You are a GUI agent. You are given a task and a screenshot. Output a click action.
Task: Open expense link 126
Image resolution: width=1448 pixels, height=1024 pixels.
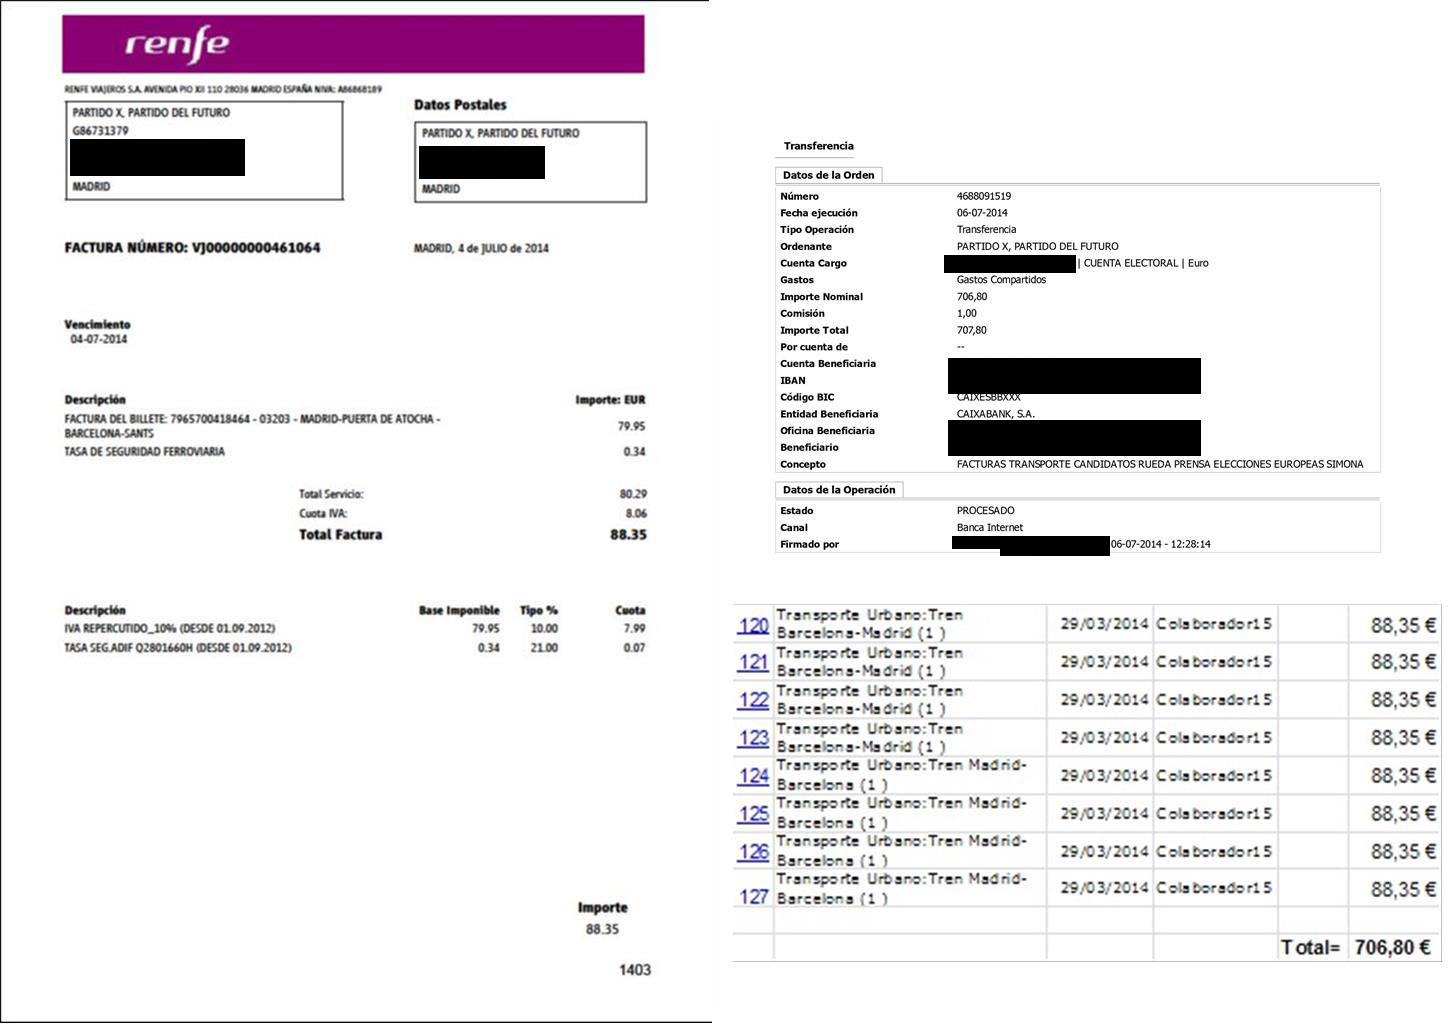click(x=753, y=852)
